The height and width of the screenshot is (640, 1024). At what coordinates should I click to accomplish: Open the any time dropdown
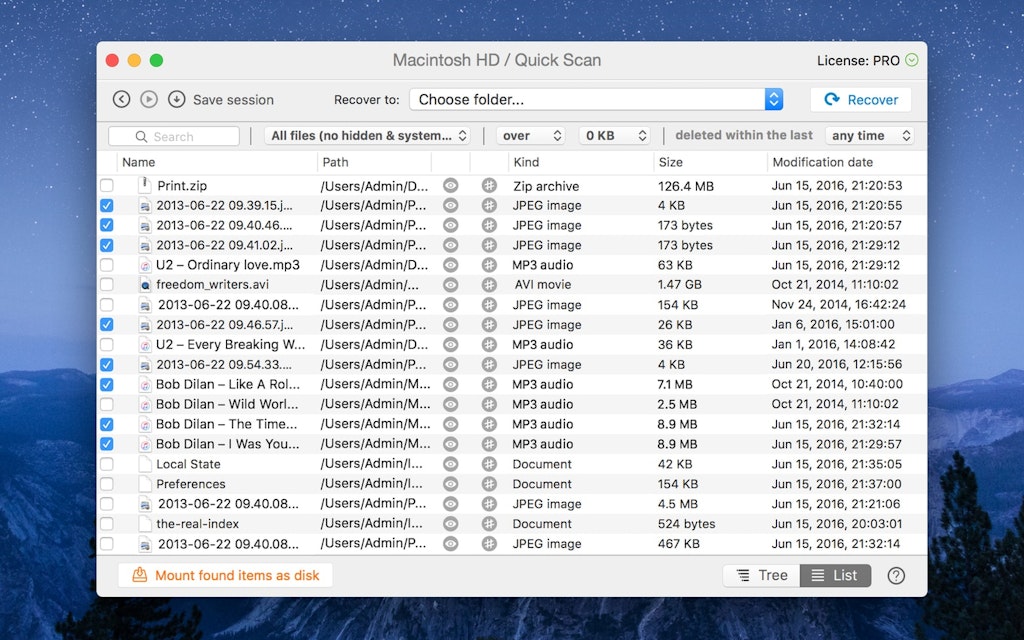[869, 136]
